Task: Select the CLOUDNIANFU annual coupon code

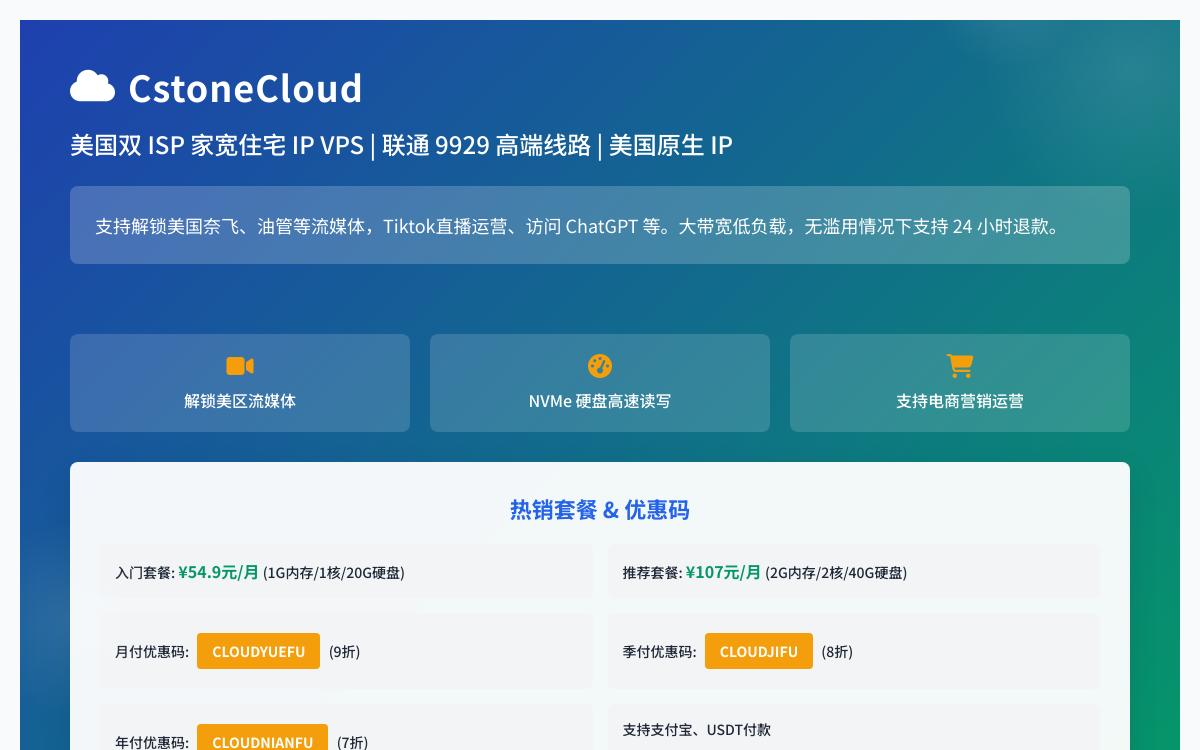Action: click(x=263, y=742)
